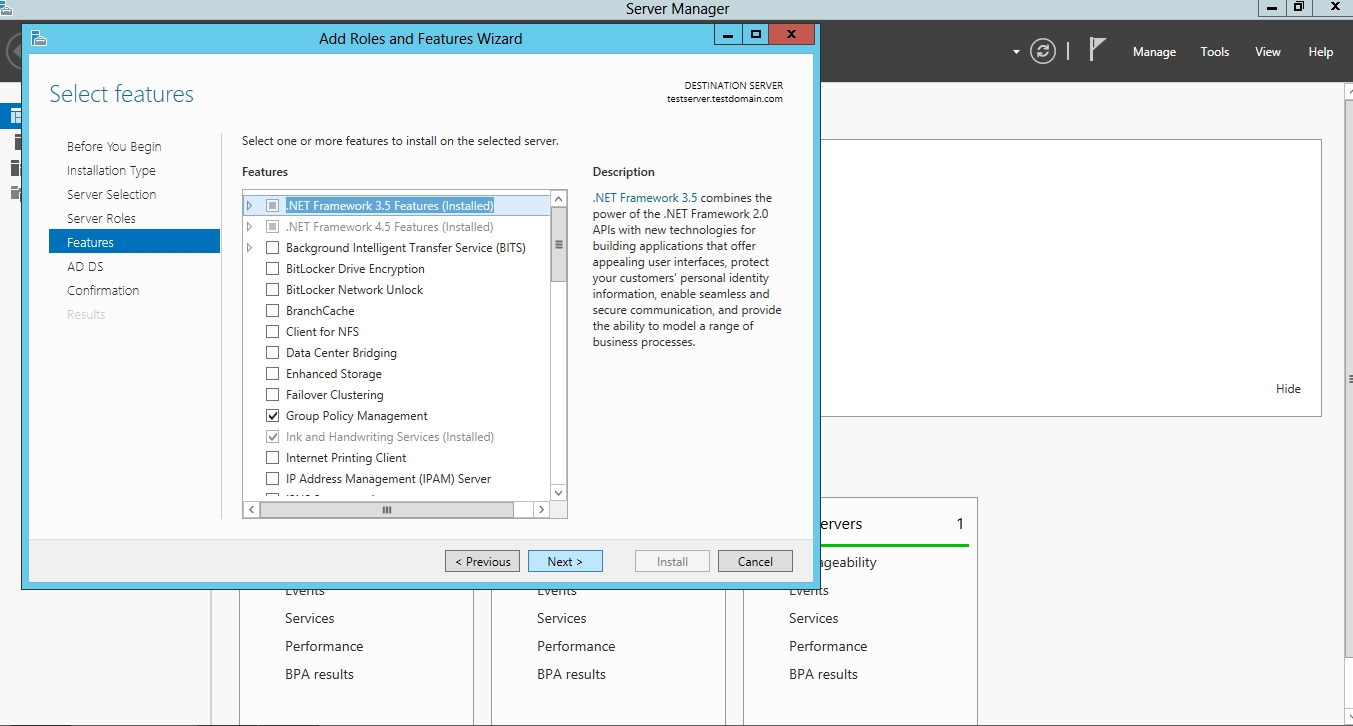
Task: Click the scroll down arrow in Features list
Action: coord(558,492)
